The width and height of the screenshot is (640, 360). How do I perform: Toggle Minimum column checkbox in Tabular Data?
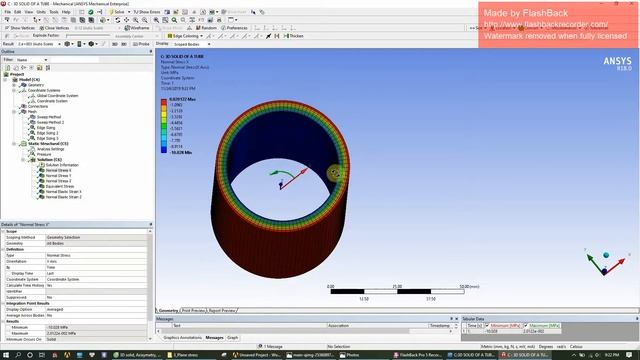coord(487,326)
